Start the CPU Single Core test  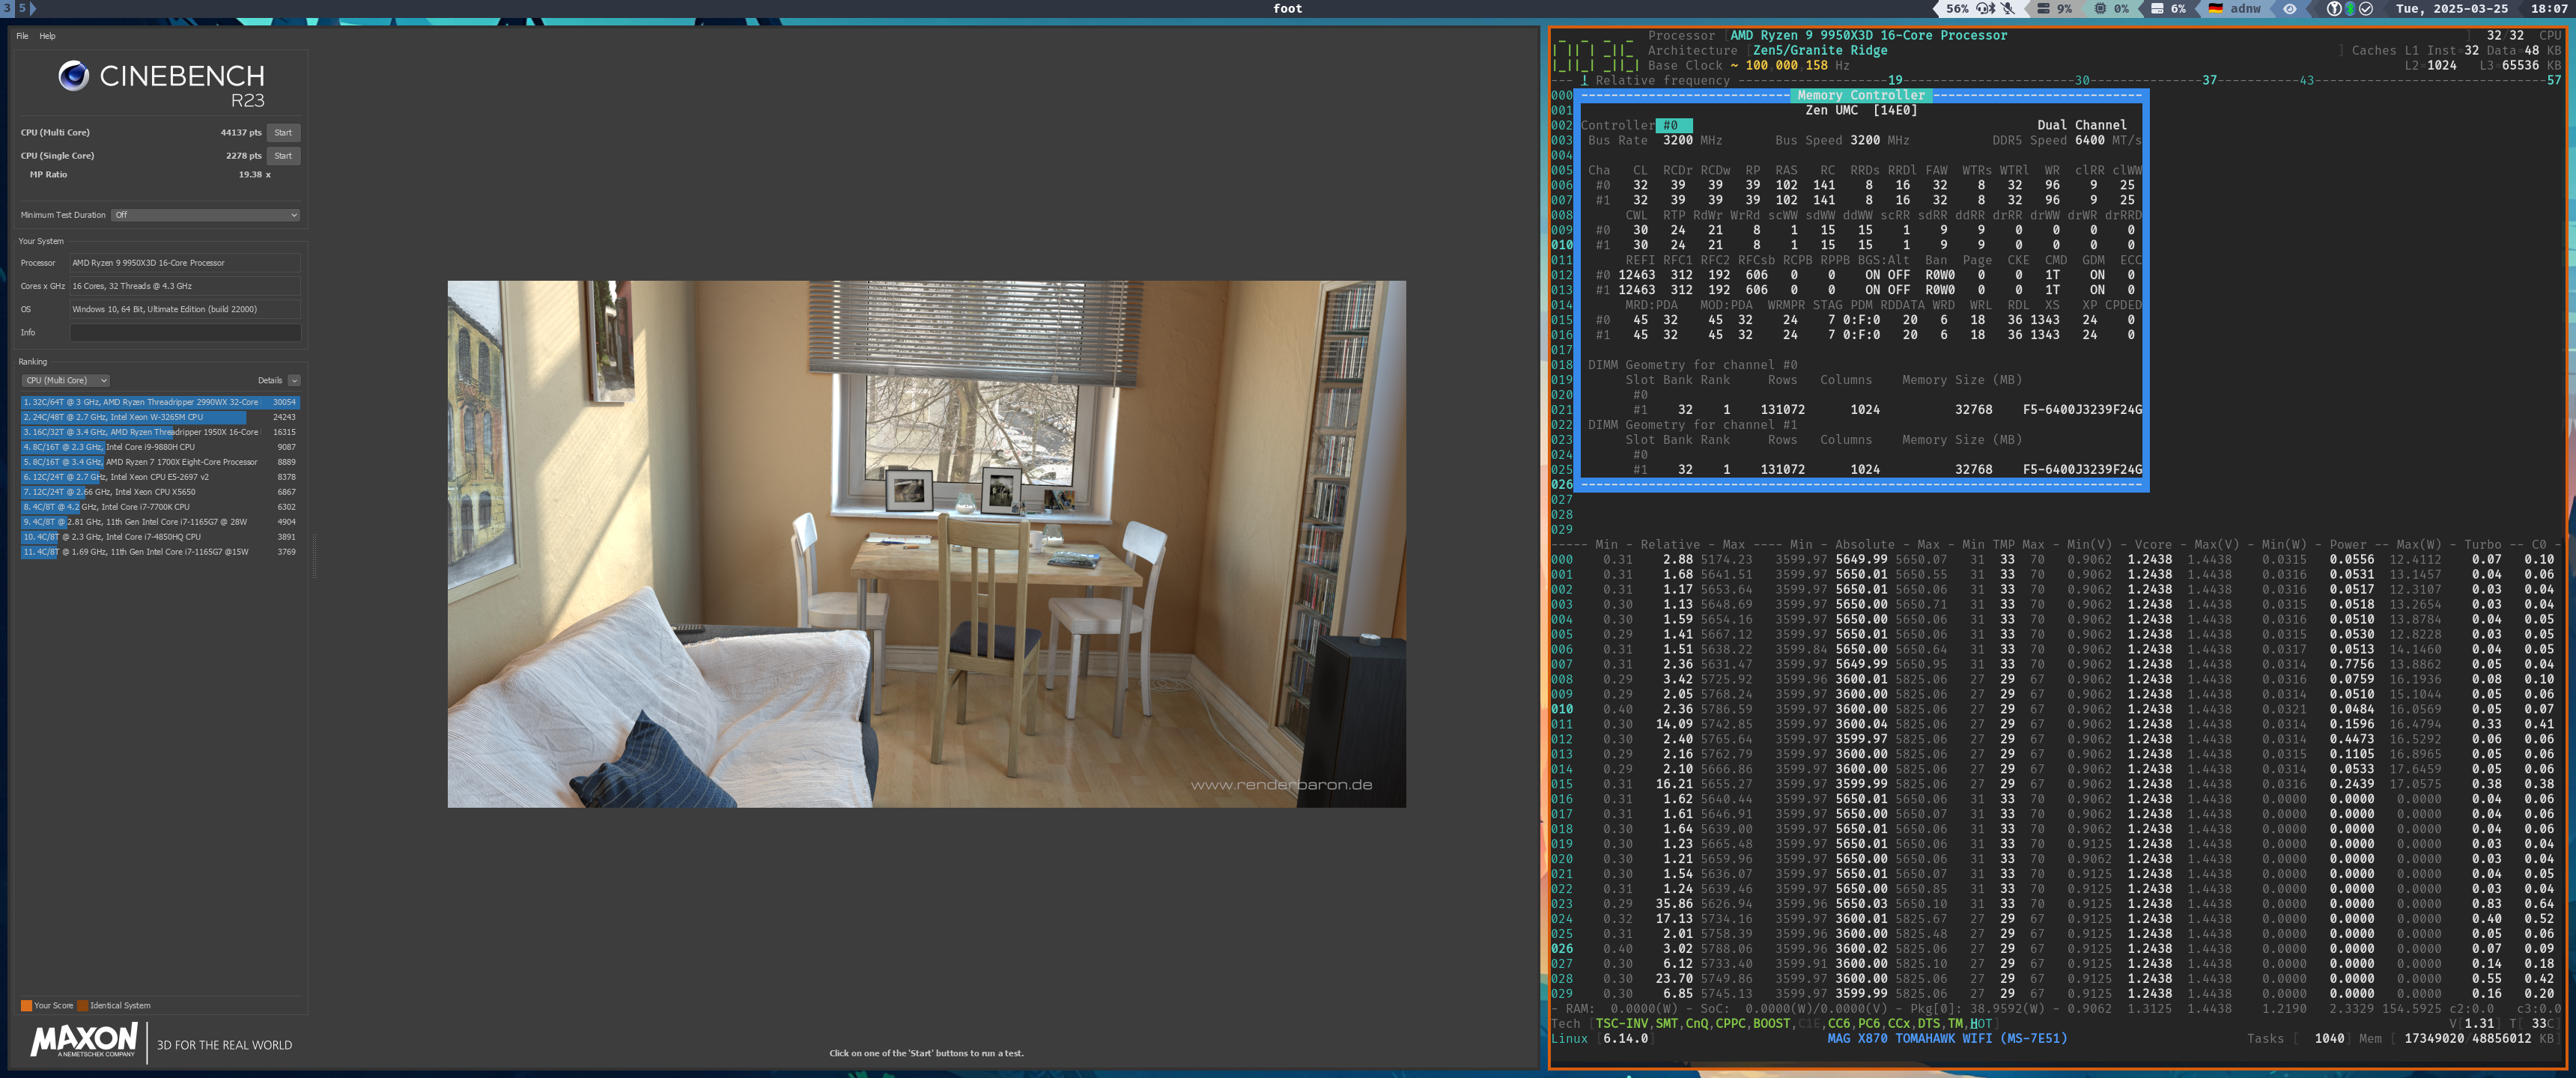click(x=283, y=156)
